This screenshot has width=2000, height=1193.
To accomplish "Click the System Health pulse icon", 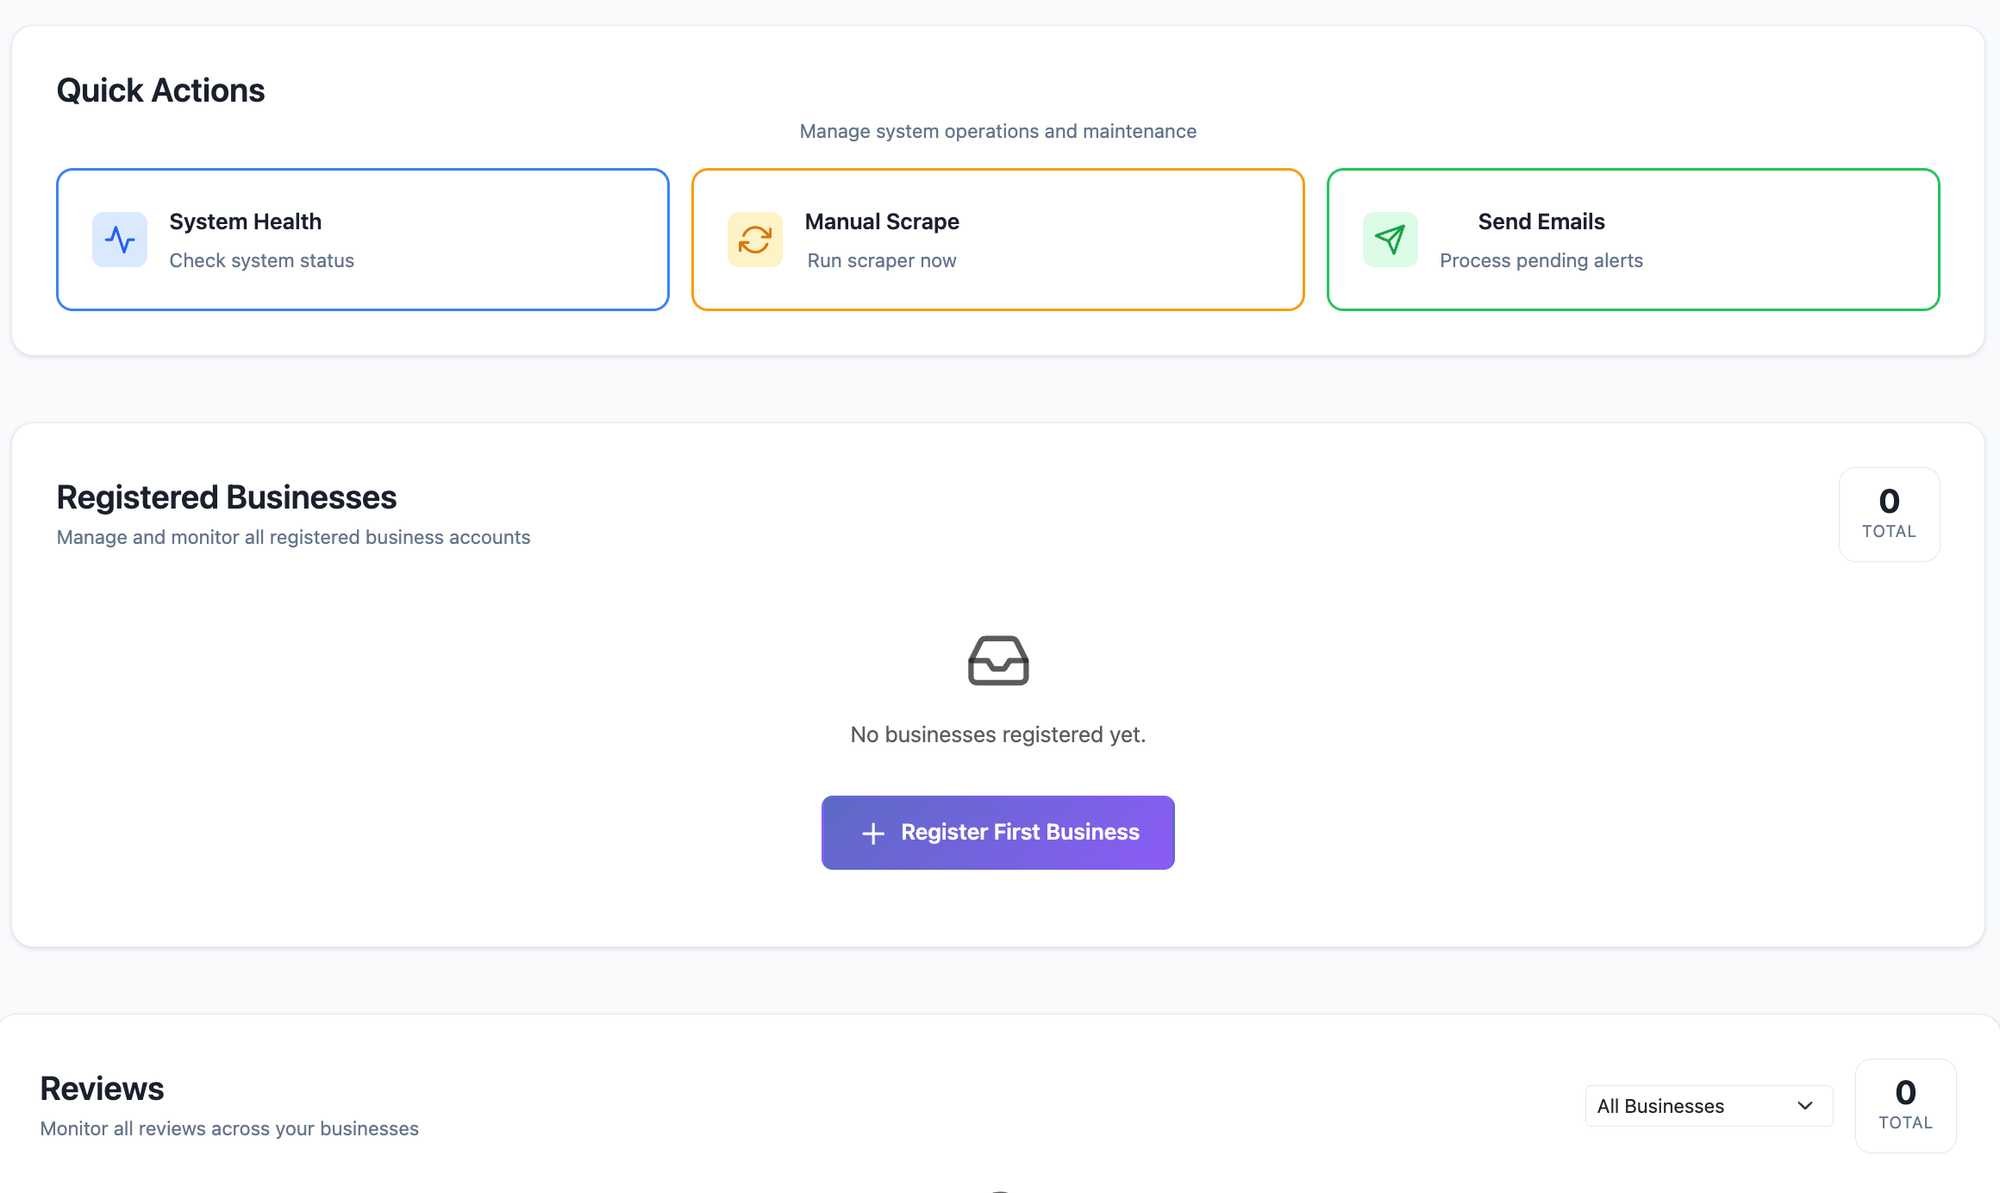I will coord(120,240).
